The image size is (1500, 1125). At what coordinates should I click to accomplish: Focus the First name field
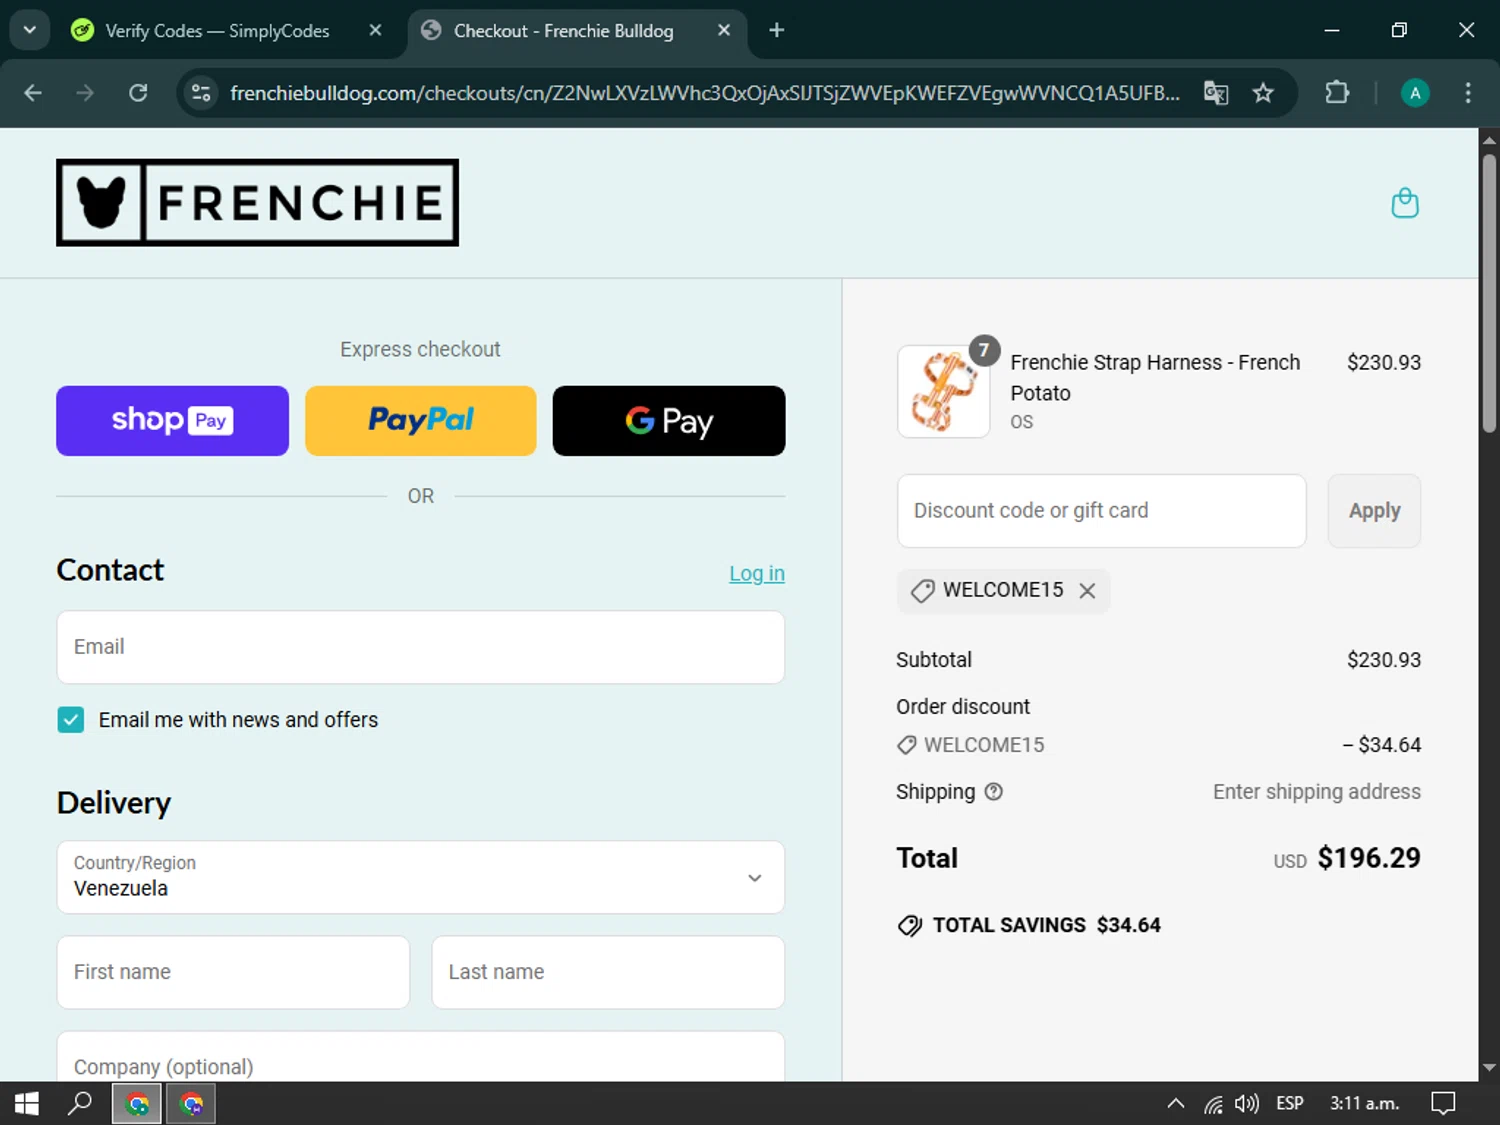233,972
